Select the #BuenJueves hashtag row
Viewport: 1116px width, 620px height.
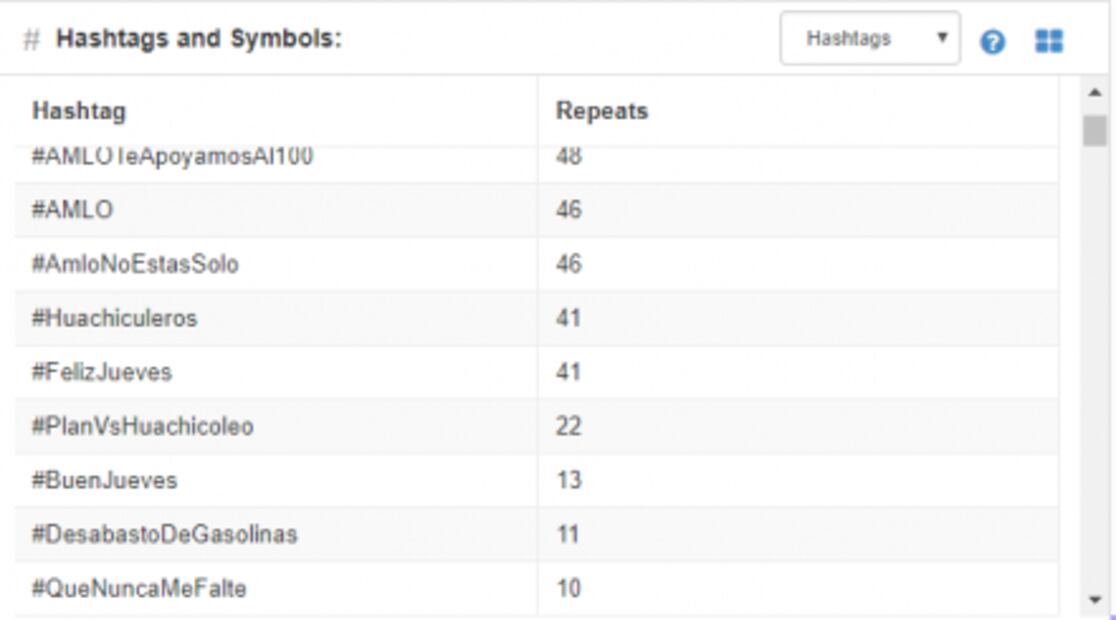coord(105,480)
